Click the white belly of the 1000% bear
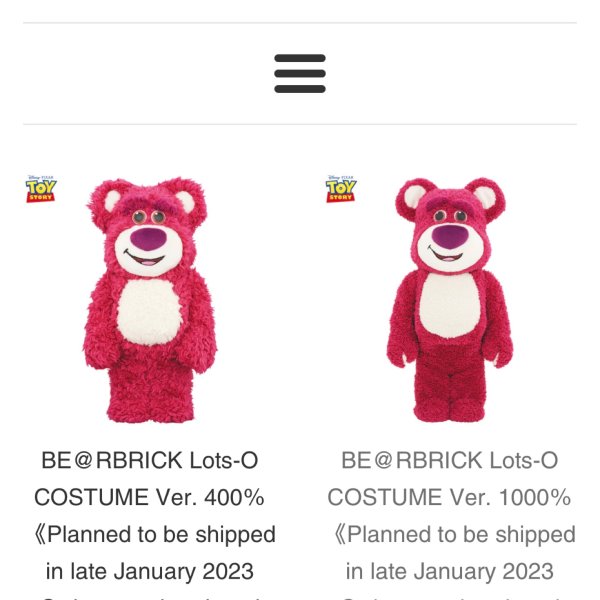Screen dimensions: 600x600 [x=450, y=305]
